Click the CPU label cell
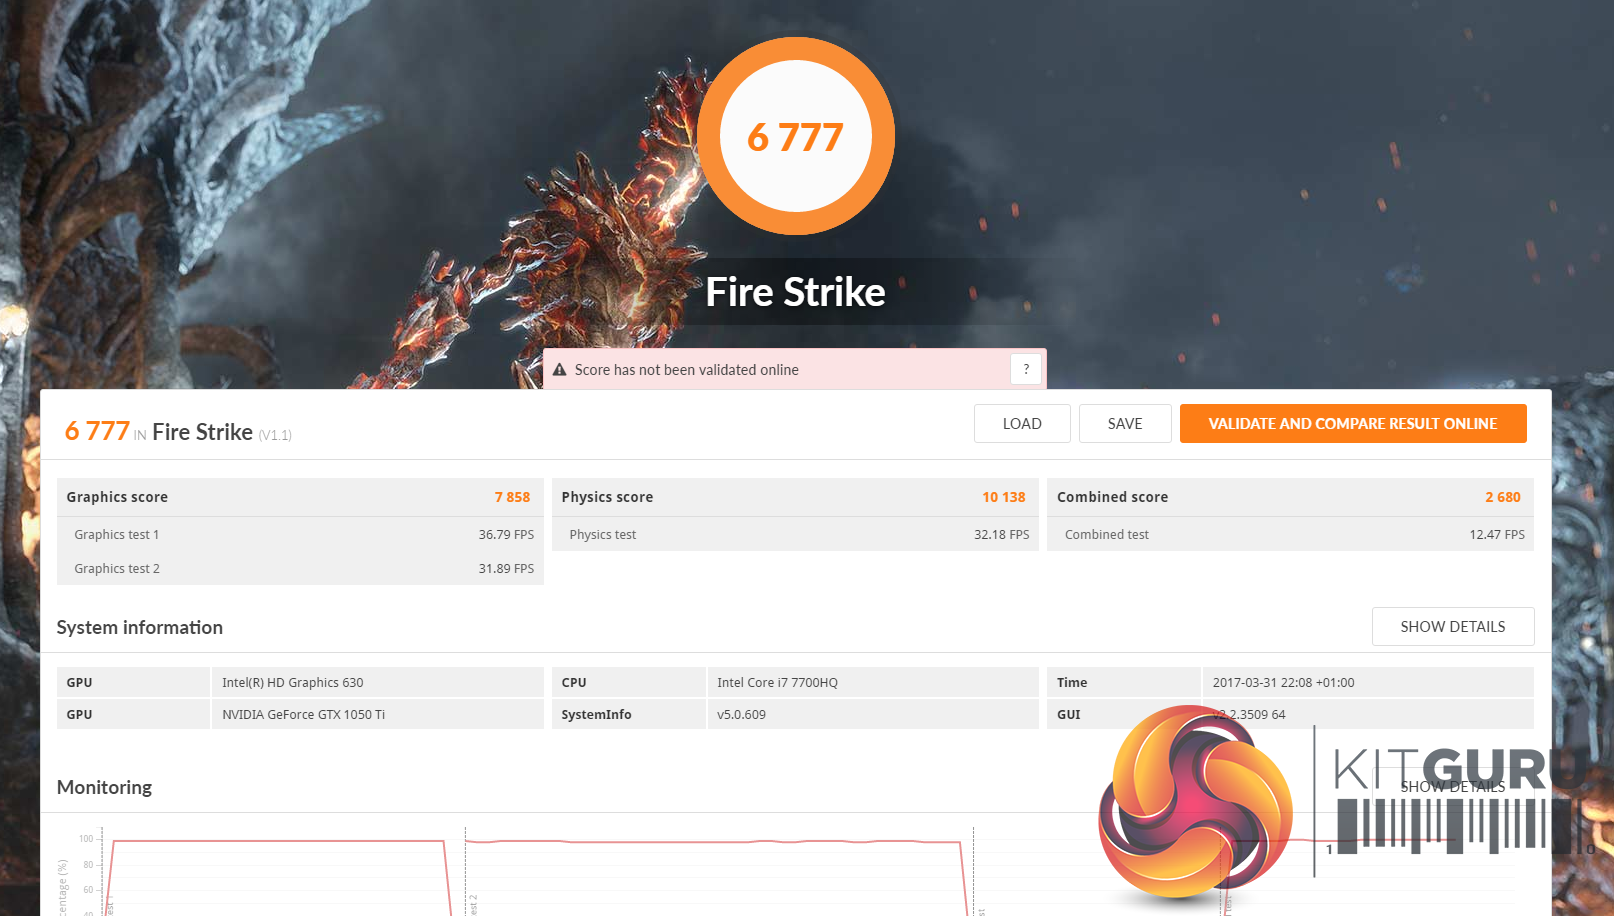The height and width of the screenshot is (916, 1614). coord(629,682)
